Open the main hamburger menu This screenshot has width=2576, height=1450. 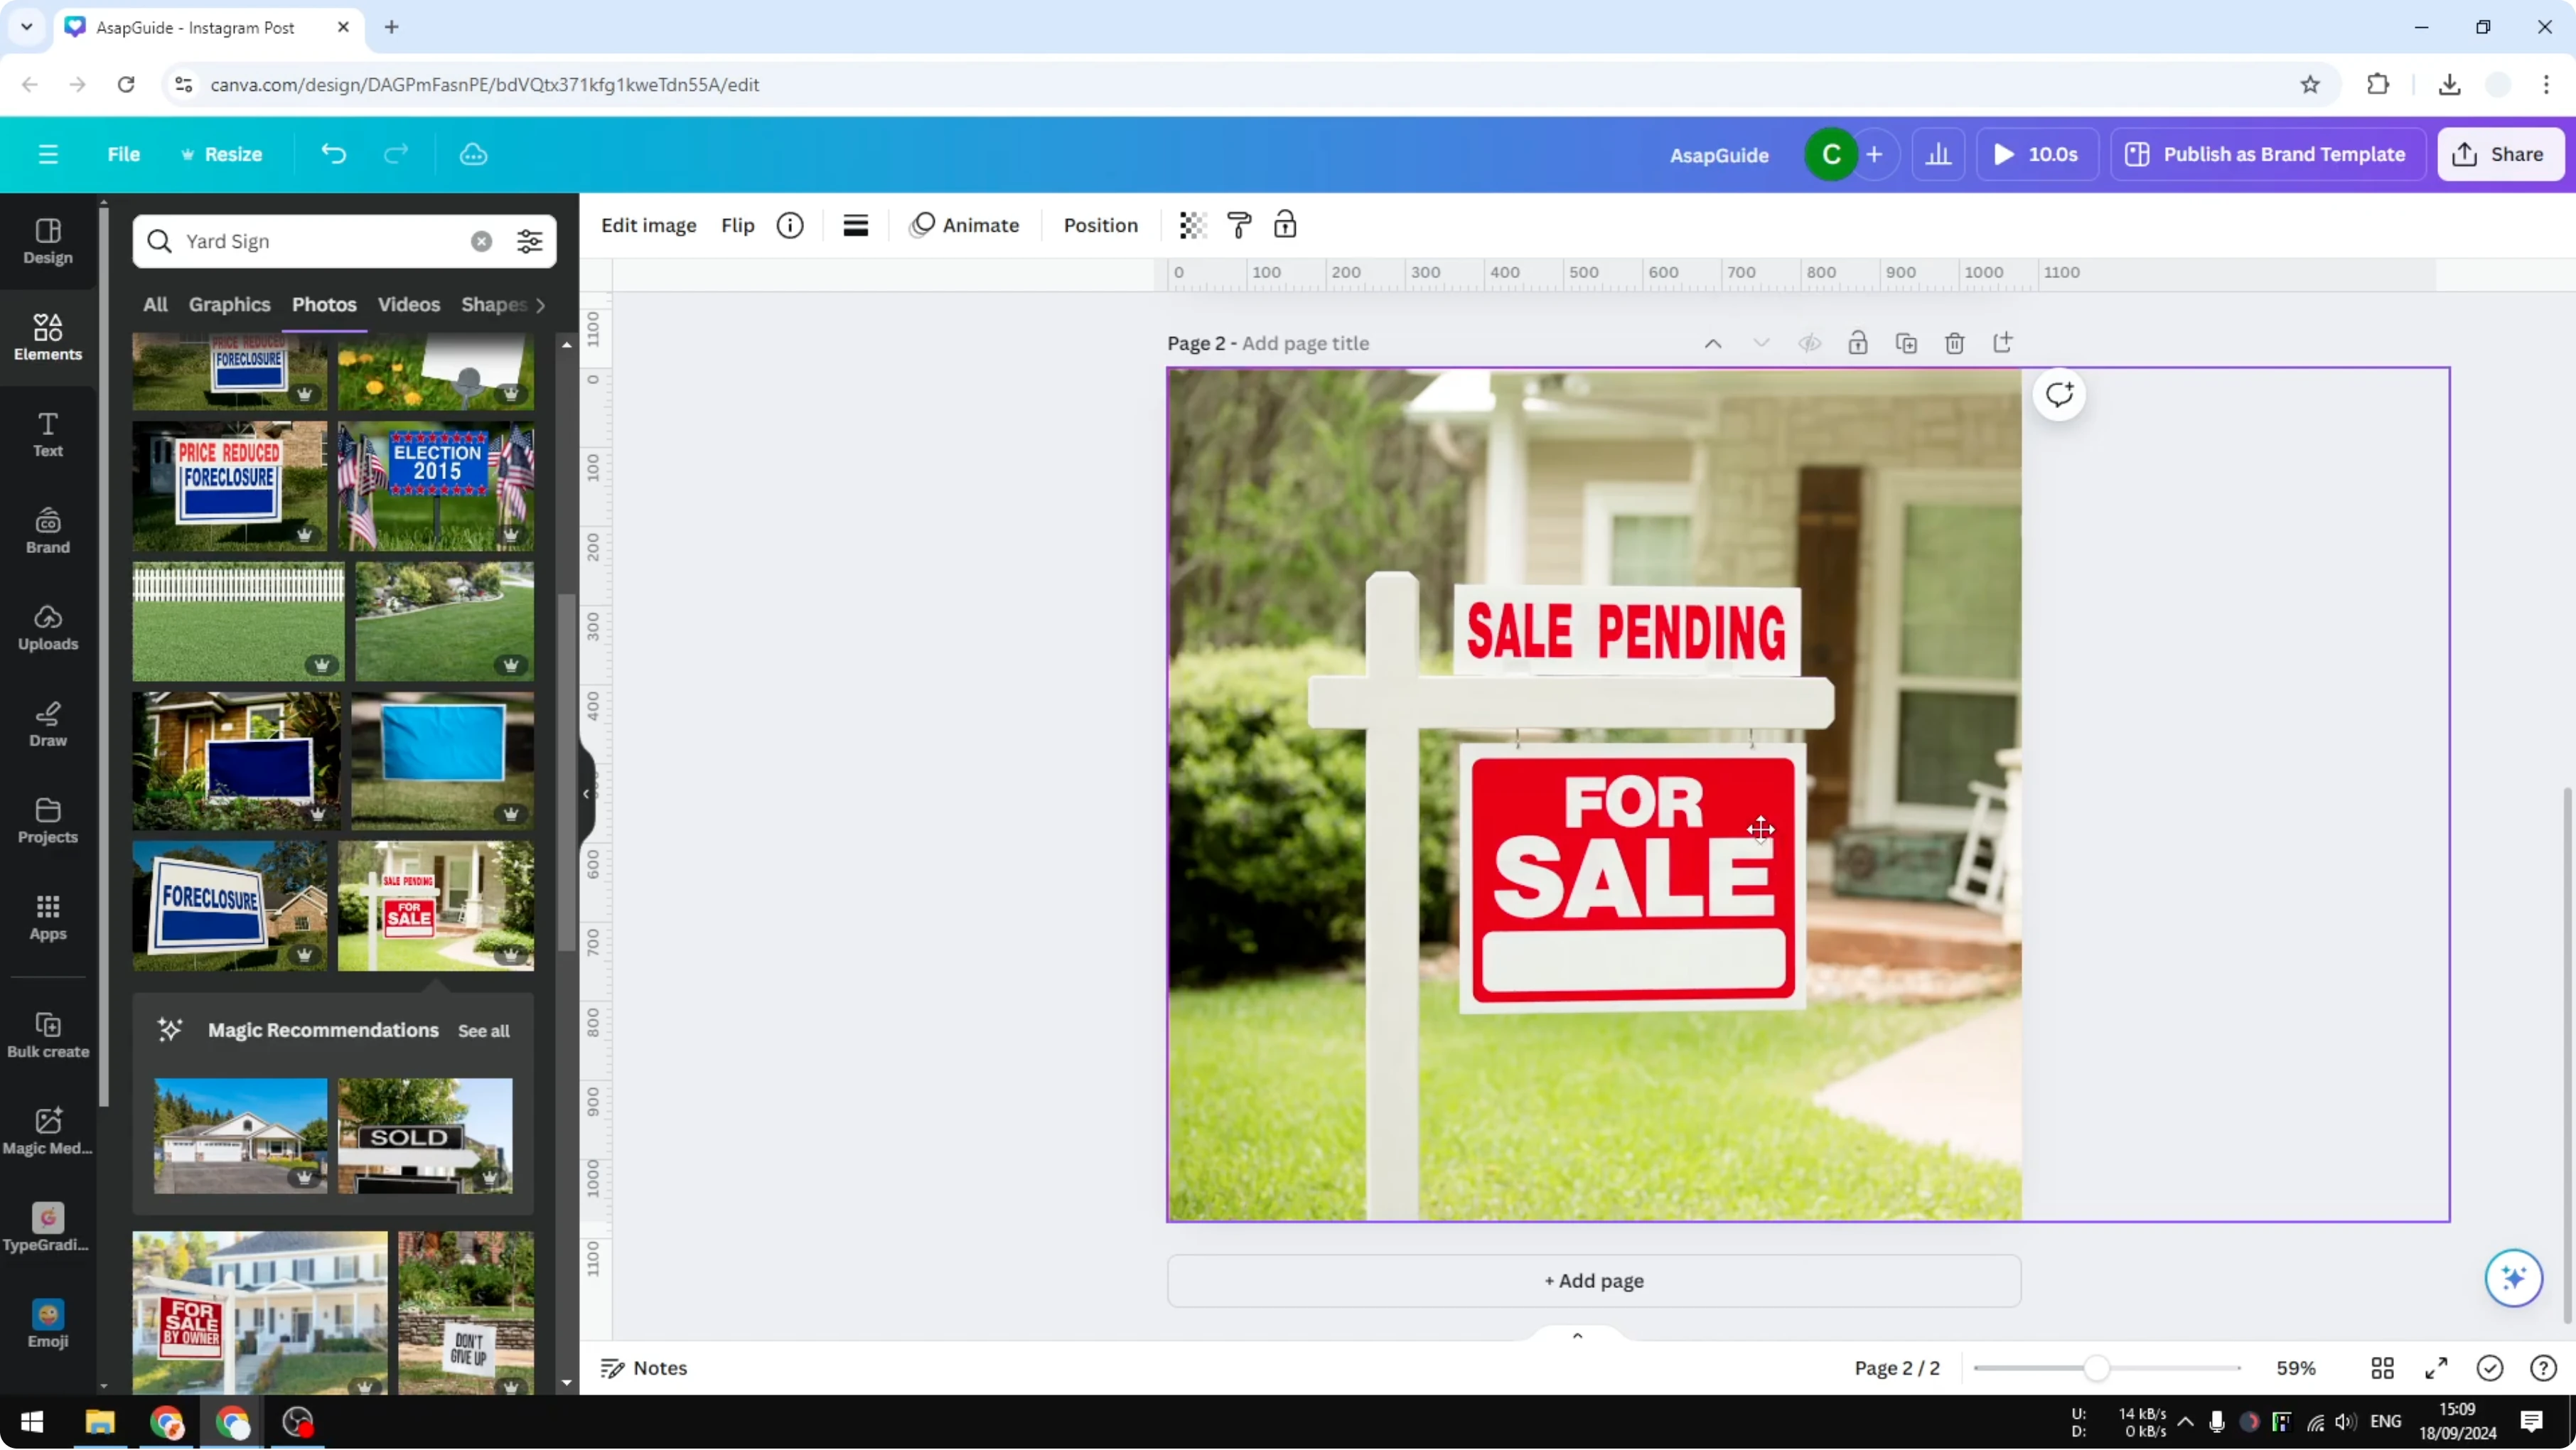[x=48, y=154]
